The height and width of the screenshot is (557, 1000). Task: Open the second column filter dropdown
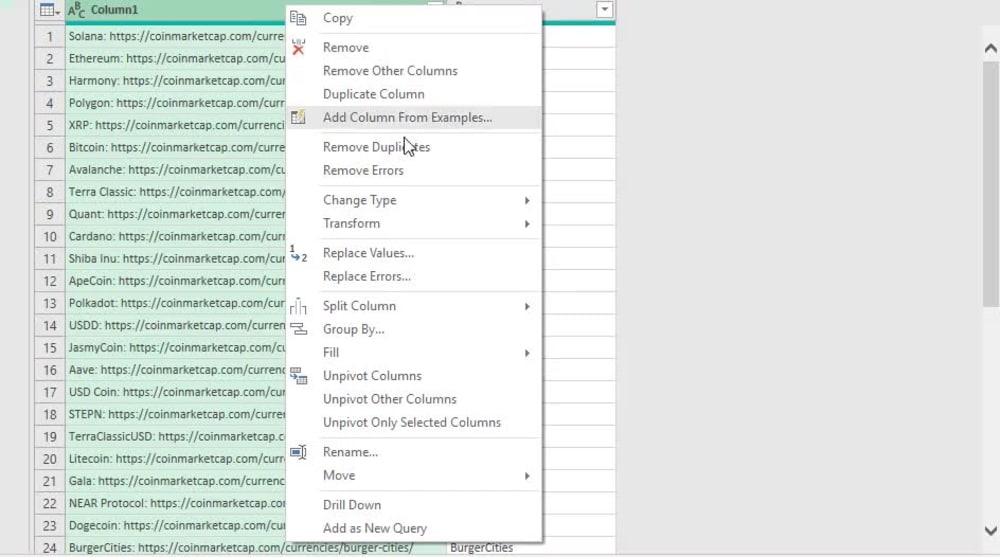(x=605, y=10)
